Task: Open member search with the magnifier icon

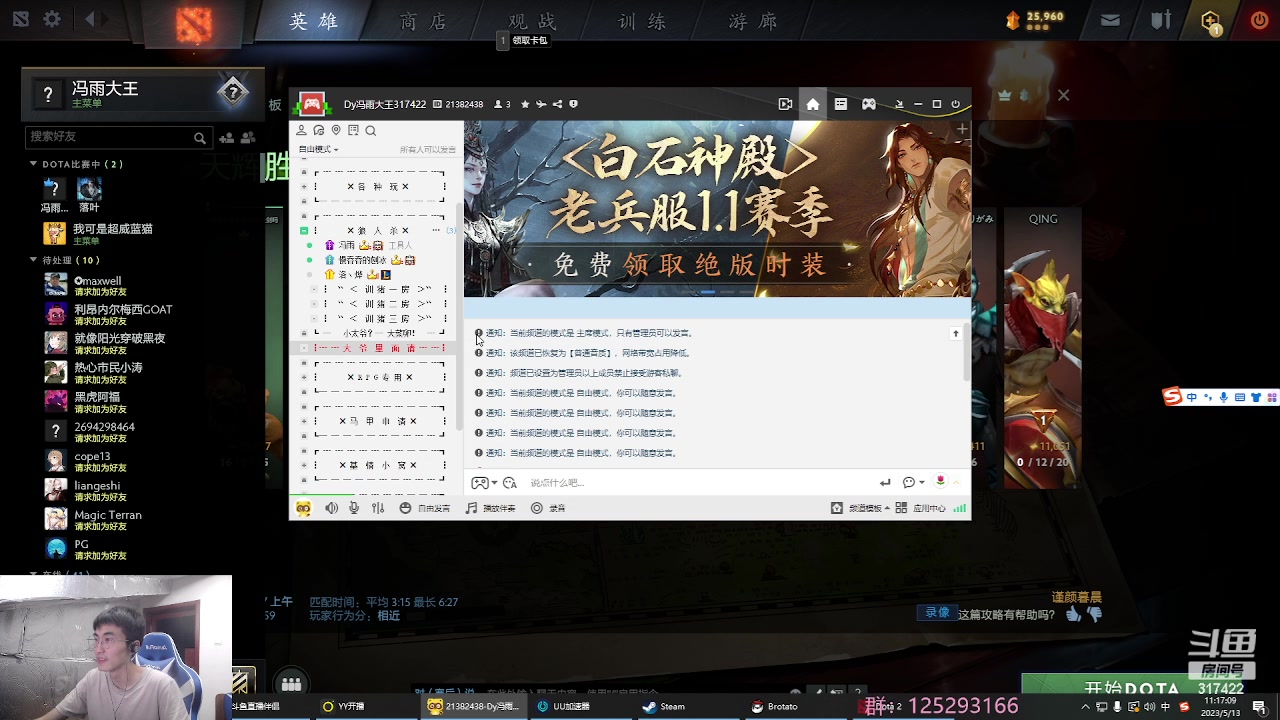Action: tap(370, 129)
